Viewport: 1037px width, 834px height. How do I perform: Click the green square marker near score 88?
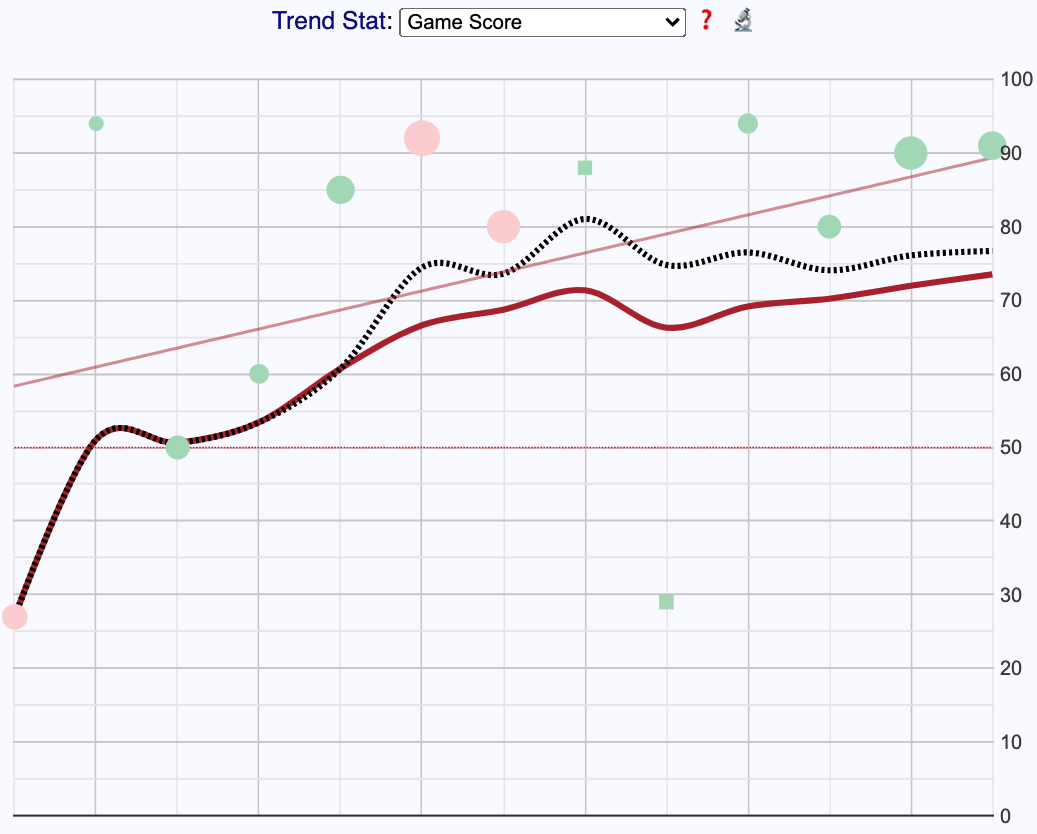585,168
